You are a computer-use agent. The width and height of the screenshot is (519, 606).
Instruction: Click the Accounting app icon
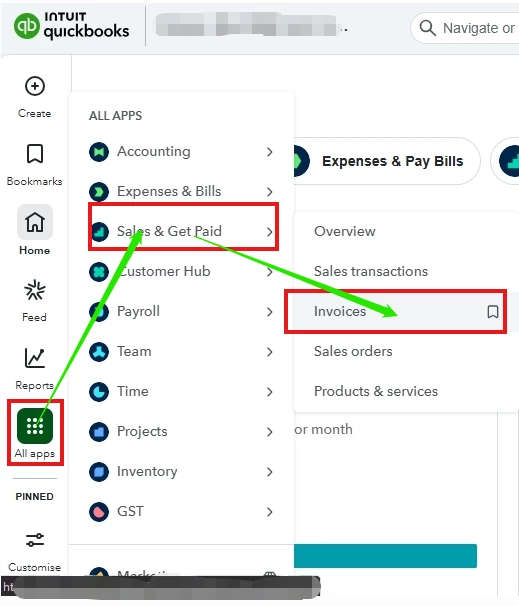pos(99,152)
